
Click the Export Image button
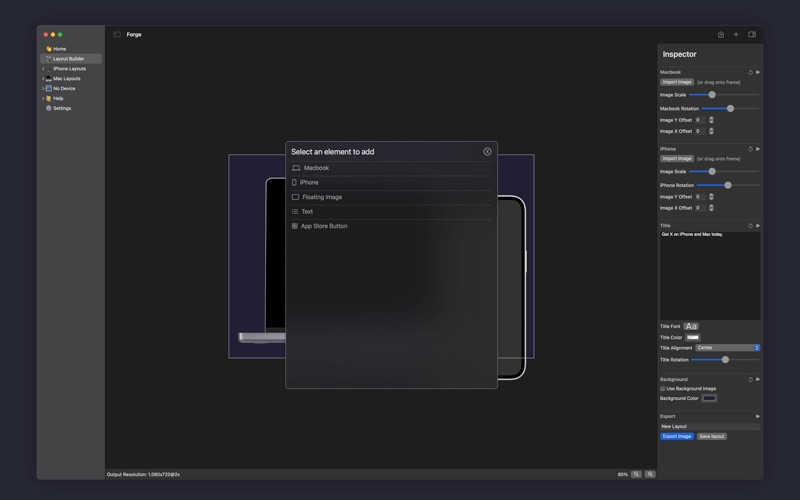pyautogui.click(x=677, y=437)
